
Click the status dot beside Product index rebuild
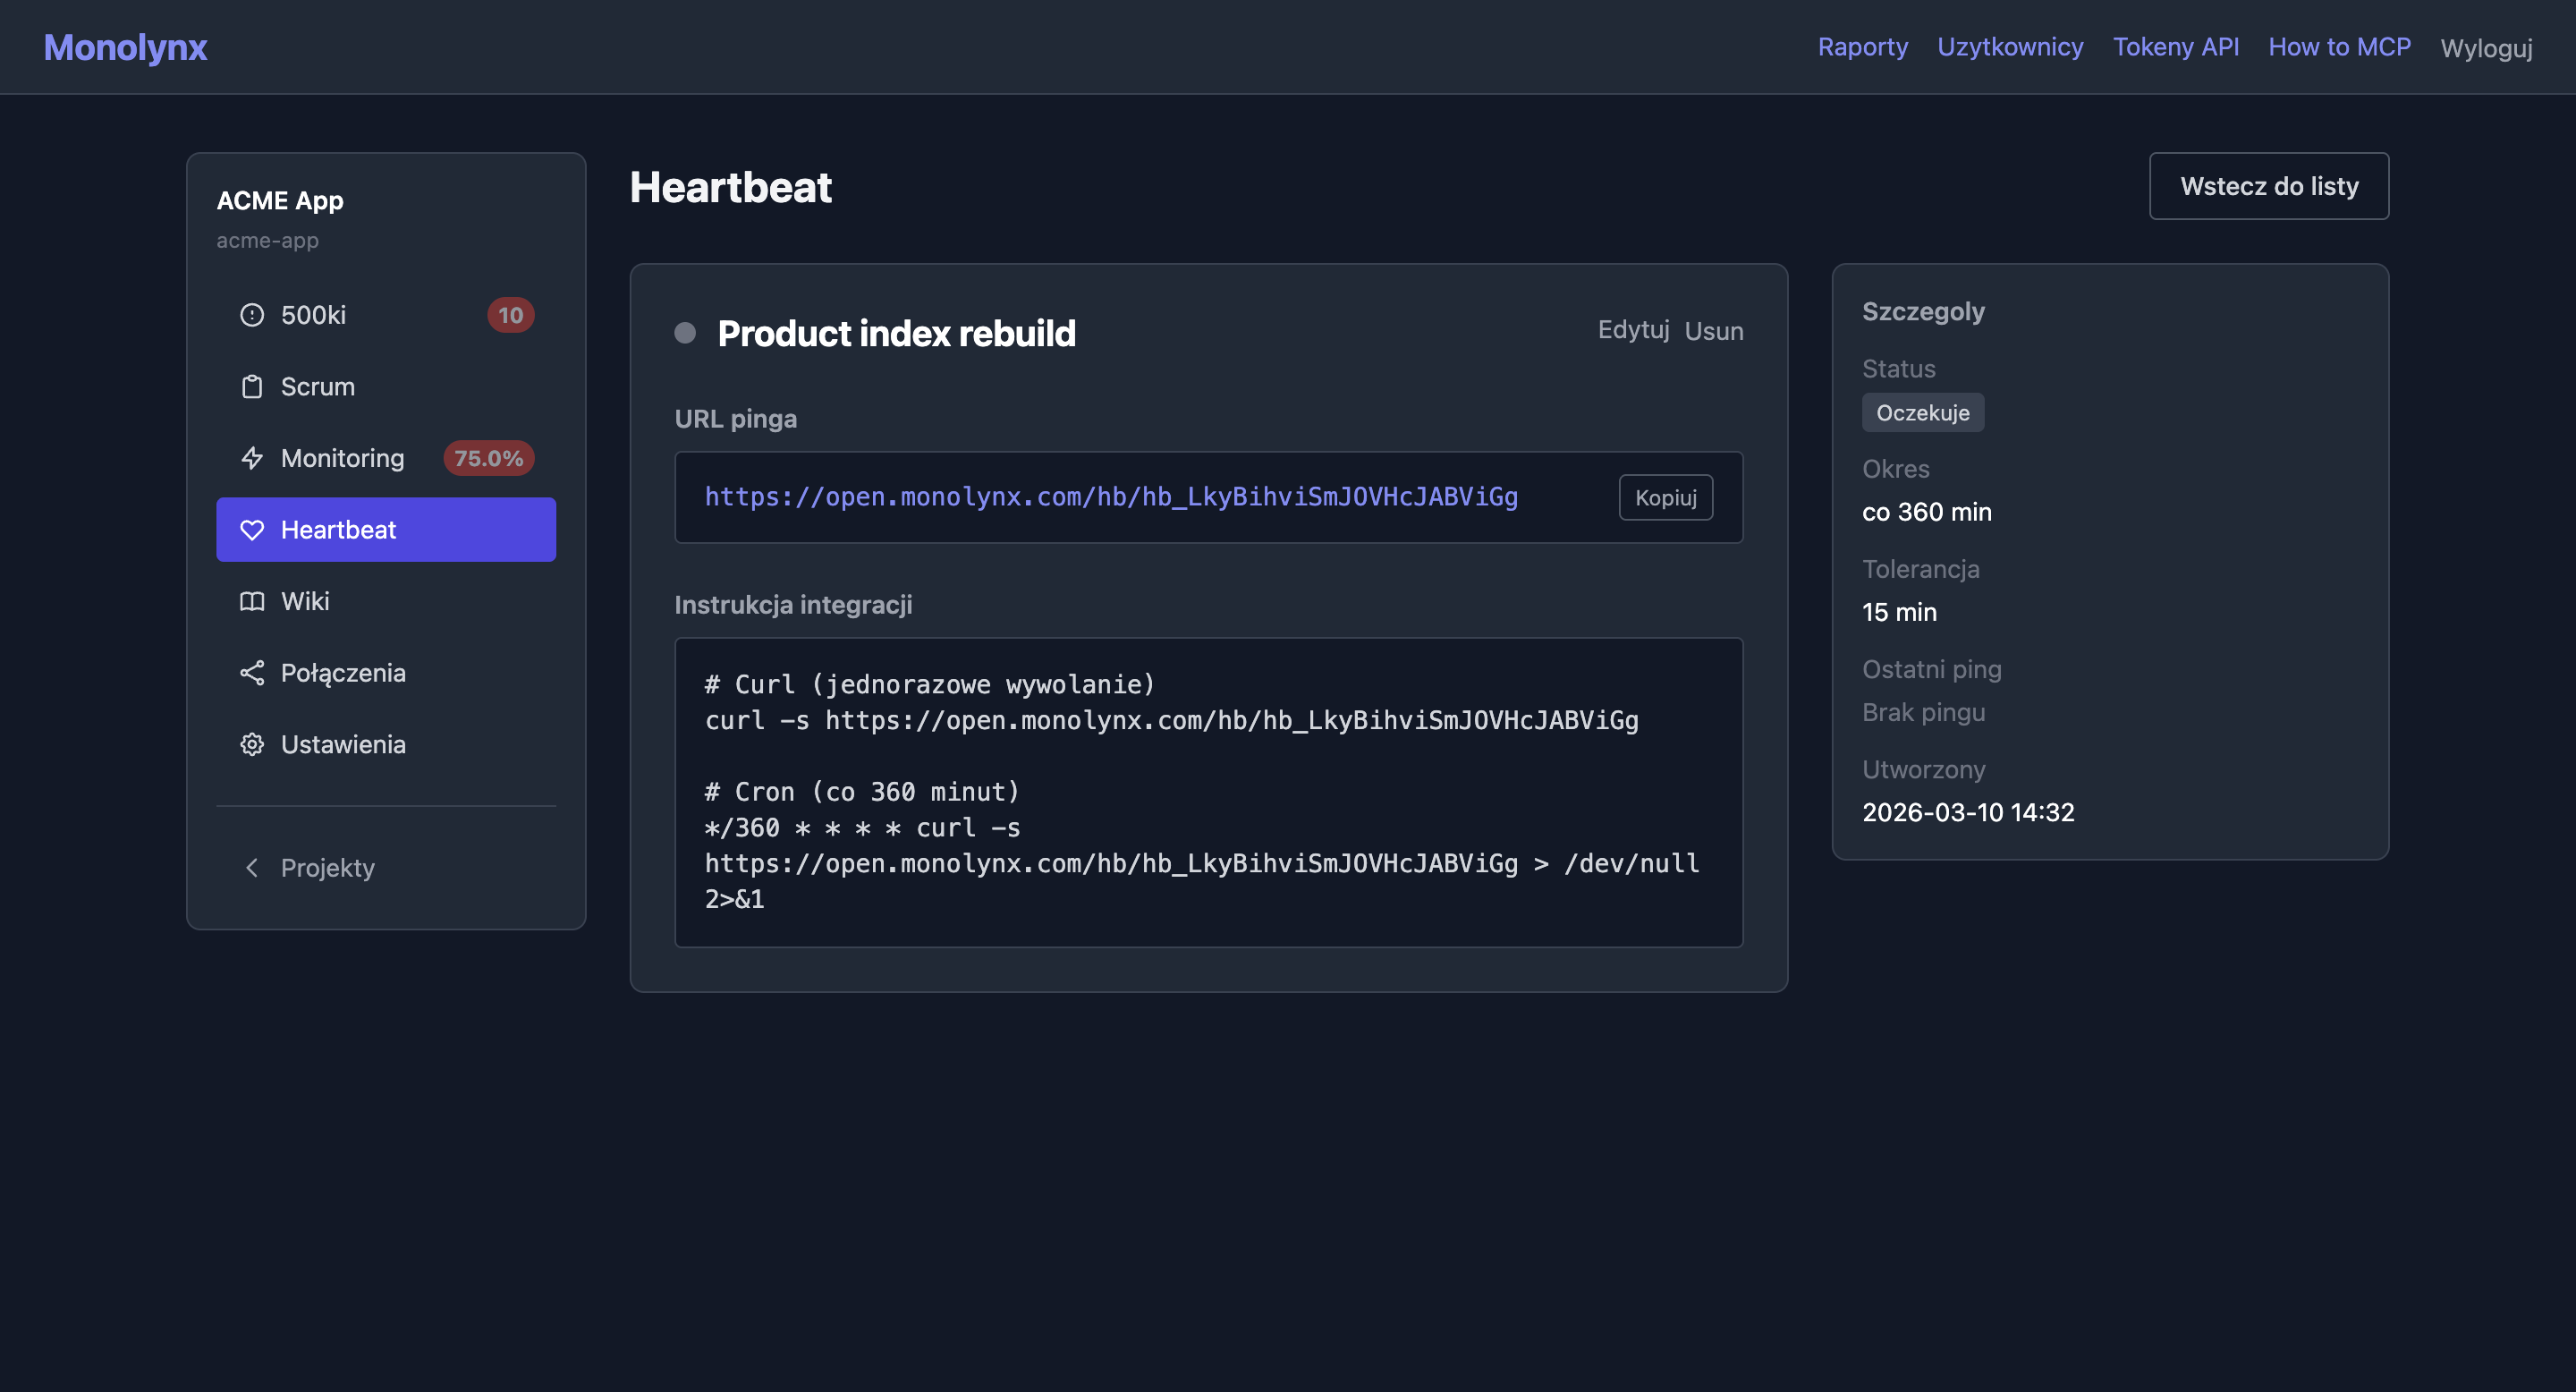686,333
